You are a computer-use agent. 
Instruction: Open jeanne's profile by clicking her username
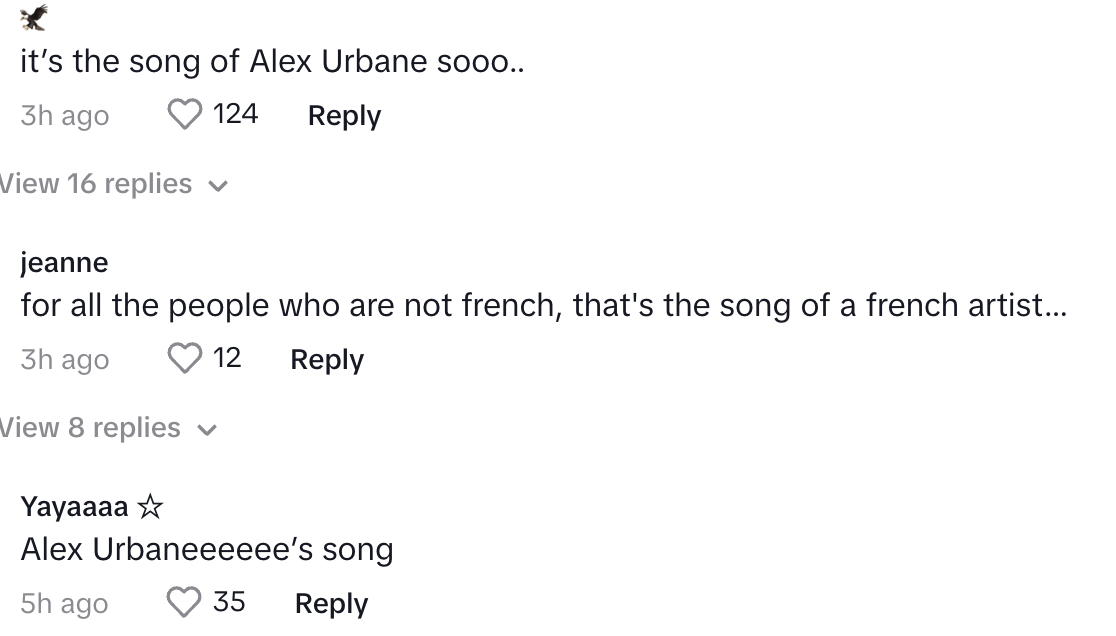(x=65, y=262)
